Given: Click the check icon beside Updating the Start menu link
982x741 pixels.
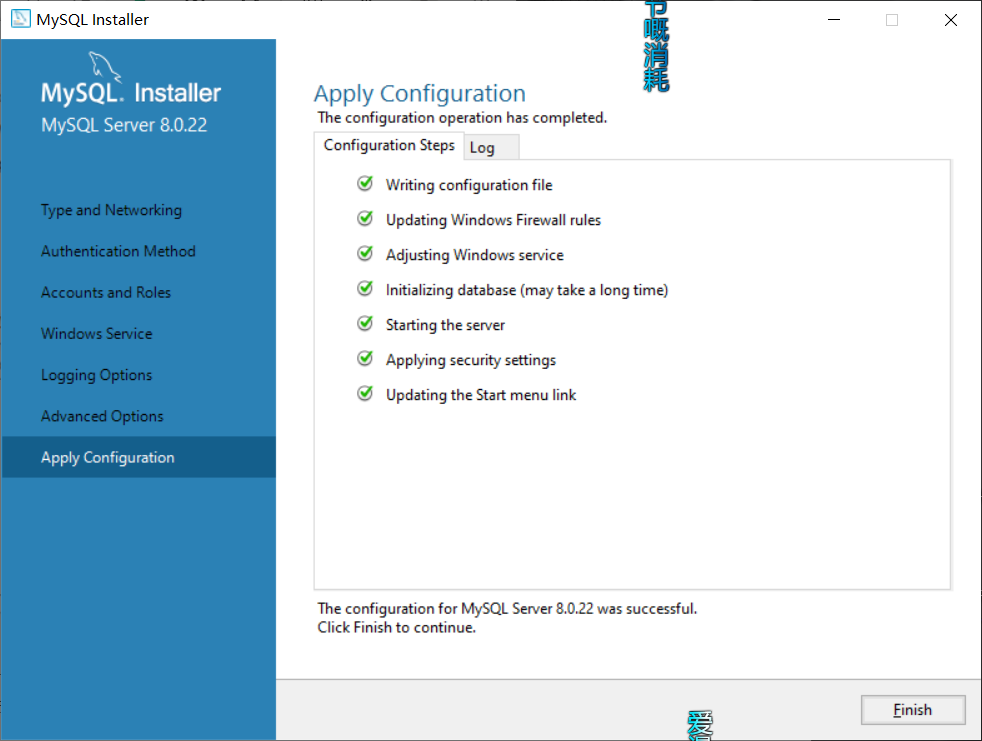Looking at the screenshot, I should point(365,394).
